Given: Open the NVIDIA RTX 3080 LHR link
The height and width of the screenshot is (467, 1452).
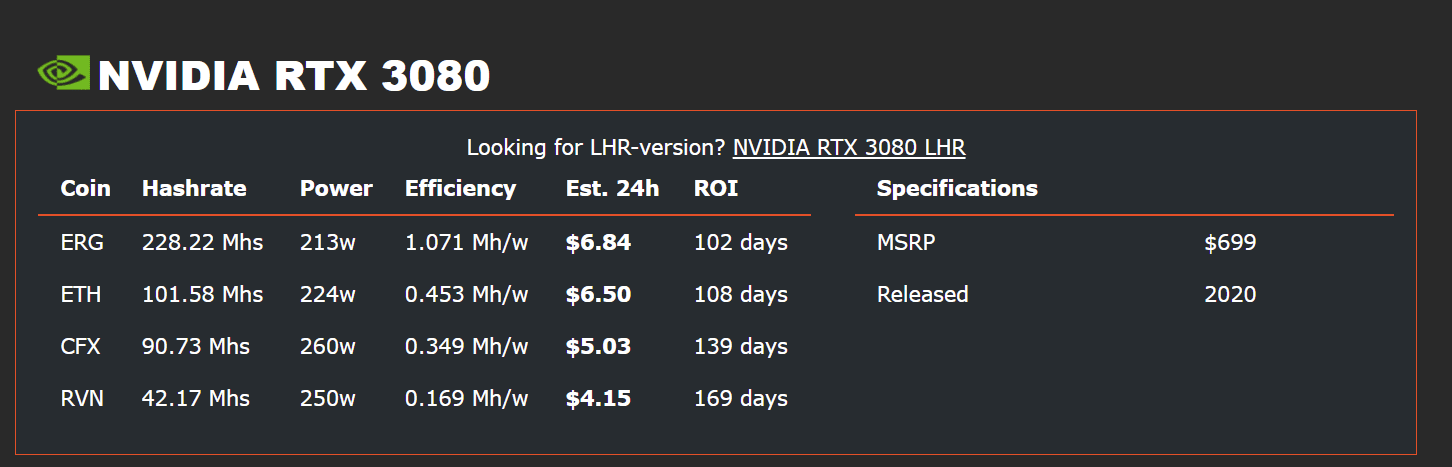Looking at the screenshot, I should coord(849,148).
